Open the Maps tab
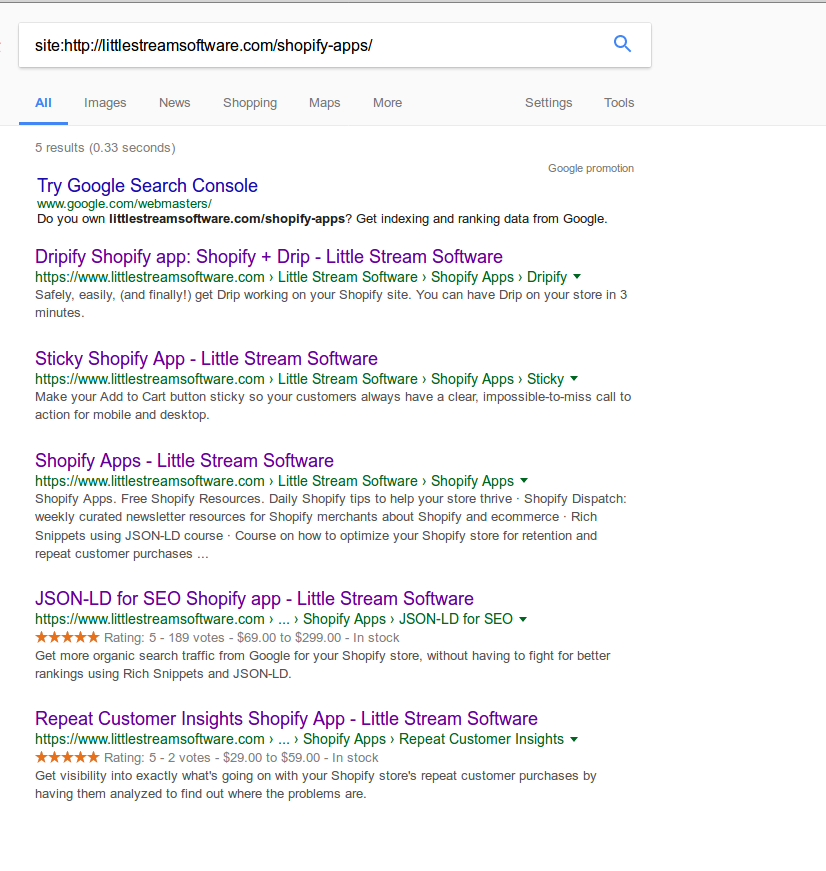This screenshot has height=871, width=826. click(x=324, y=103)
